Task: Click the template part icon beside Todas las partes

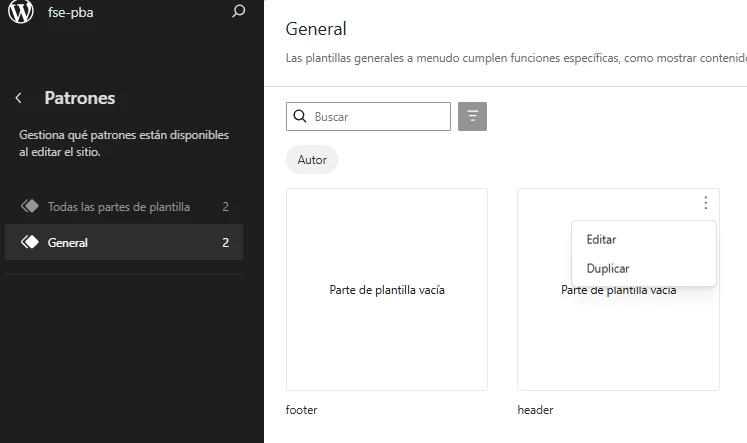Action: click(x=30, y=206)
